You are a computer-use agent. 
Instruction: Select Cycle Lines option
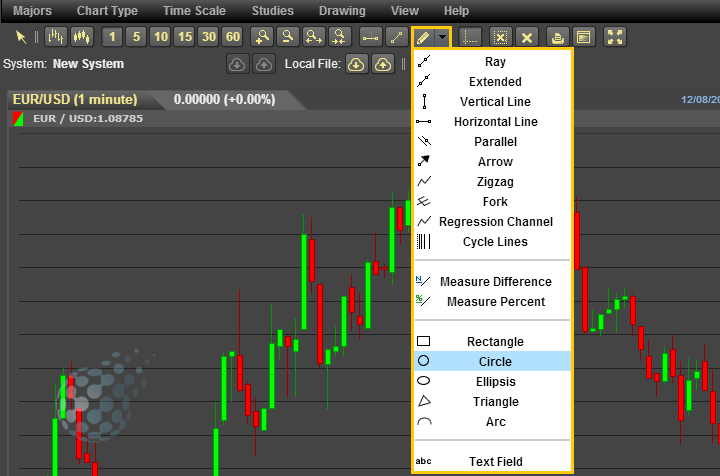(492, 242)
